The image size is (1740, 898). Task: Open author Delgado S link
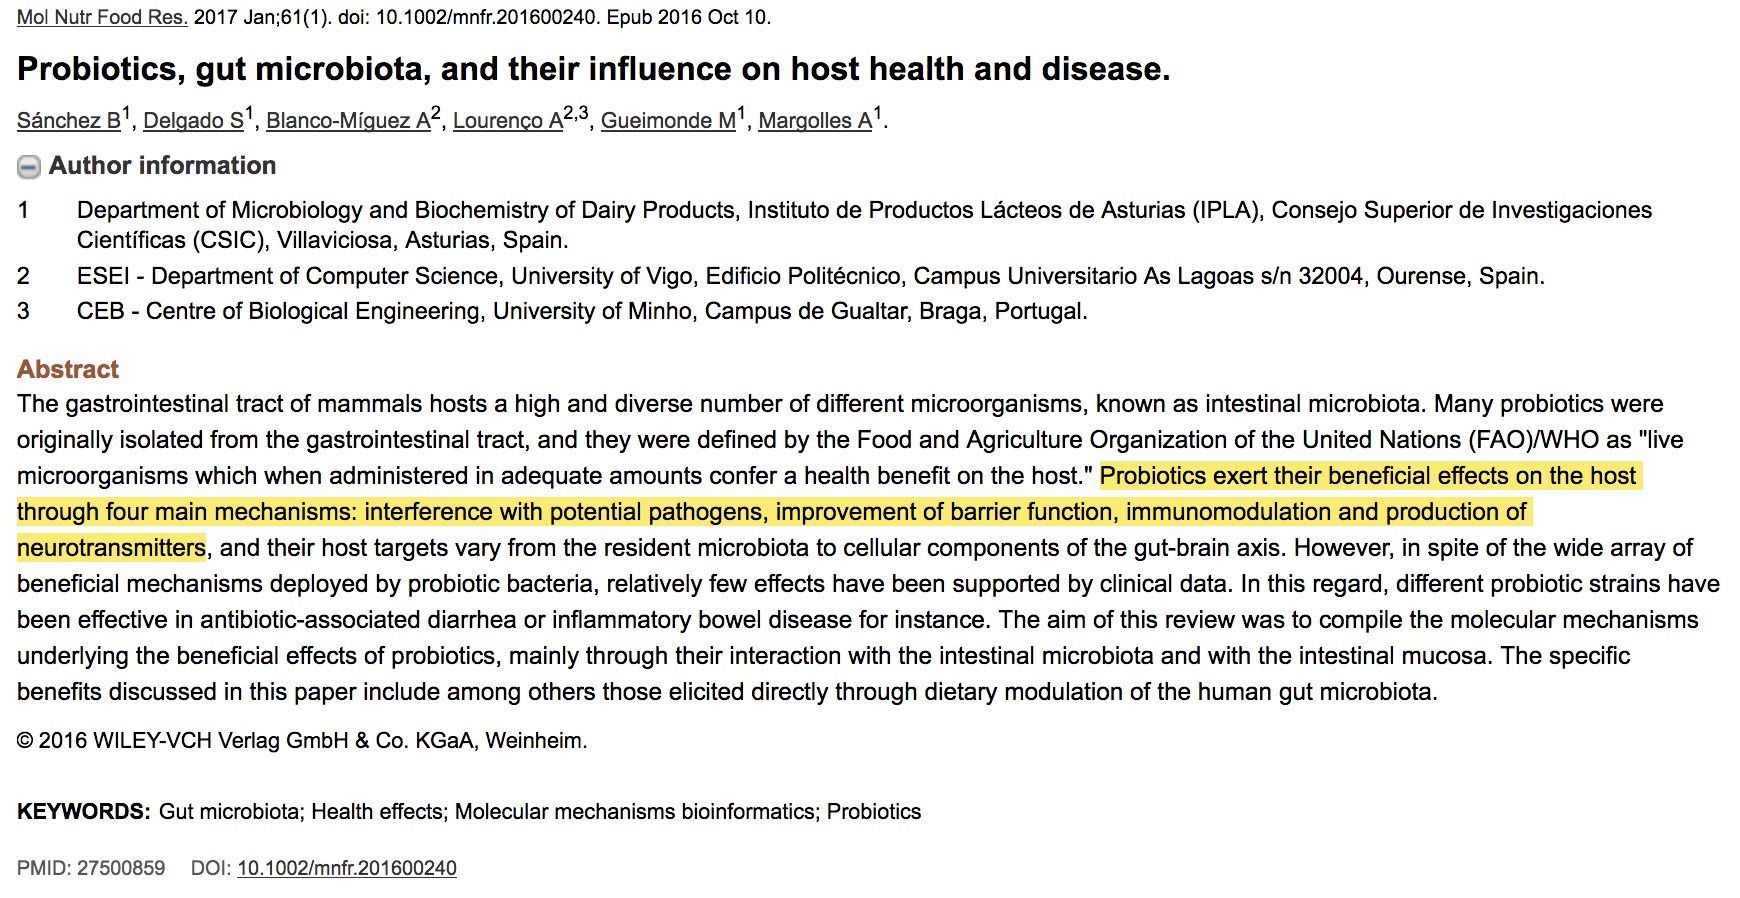(x=193, y=121)
